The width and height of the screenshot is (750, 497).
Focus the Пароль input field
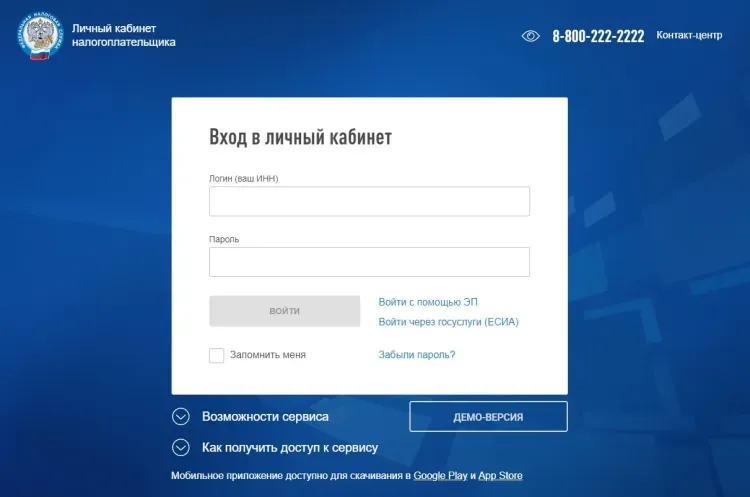pos(369,262)
